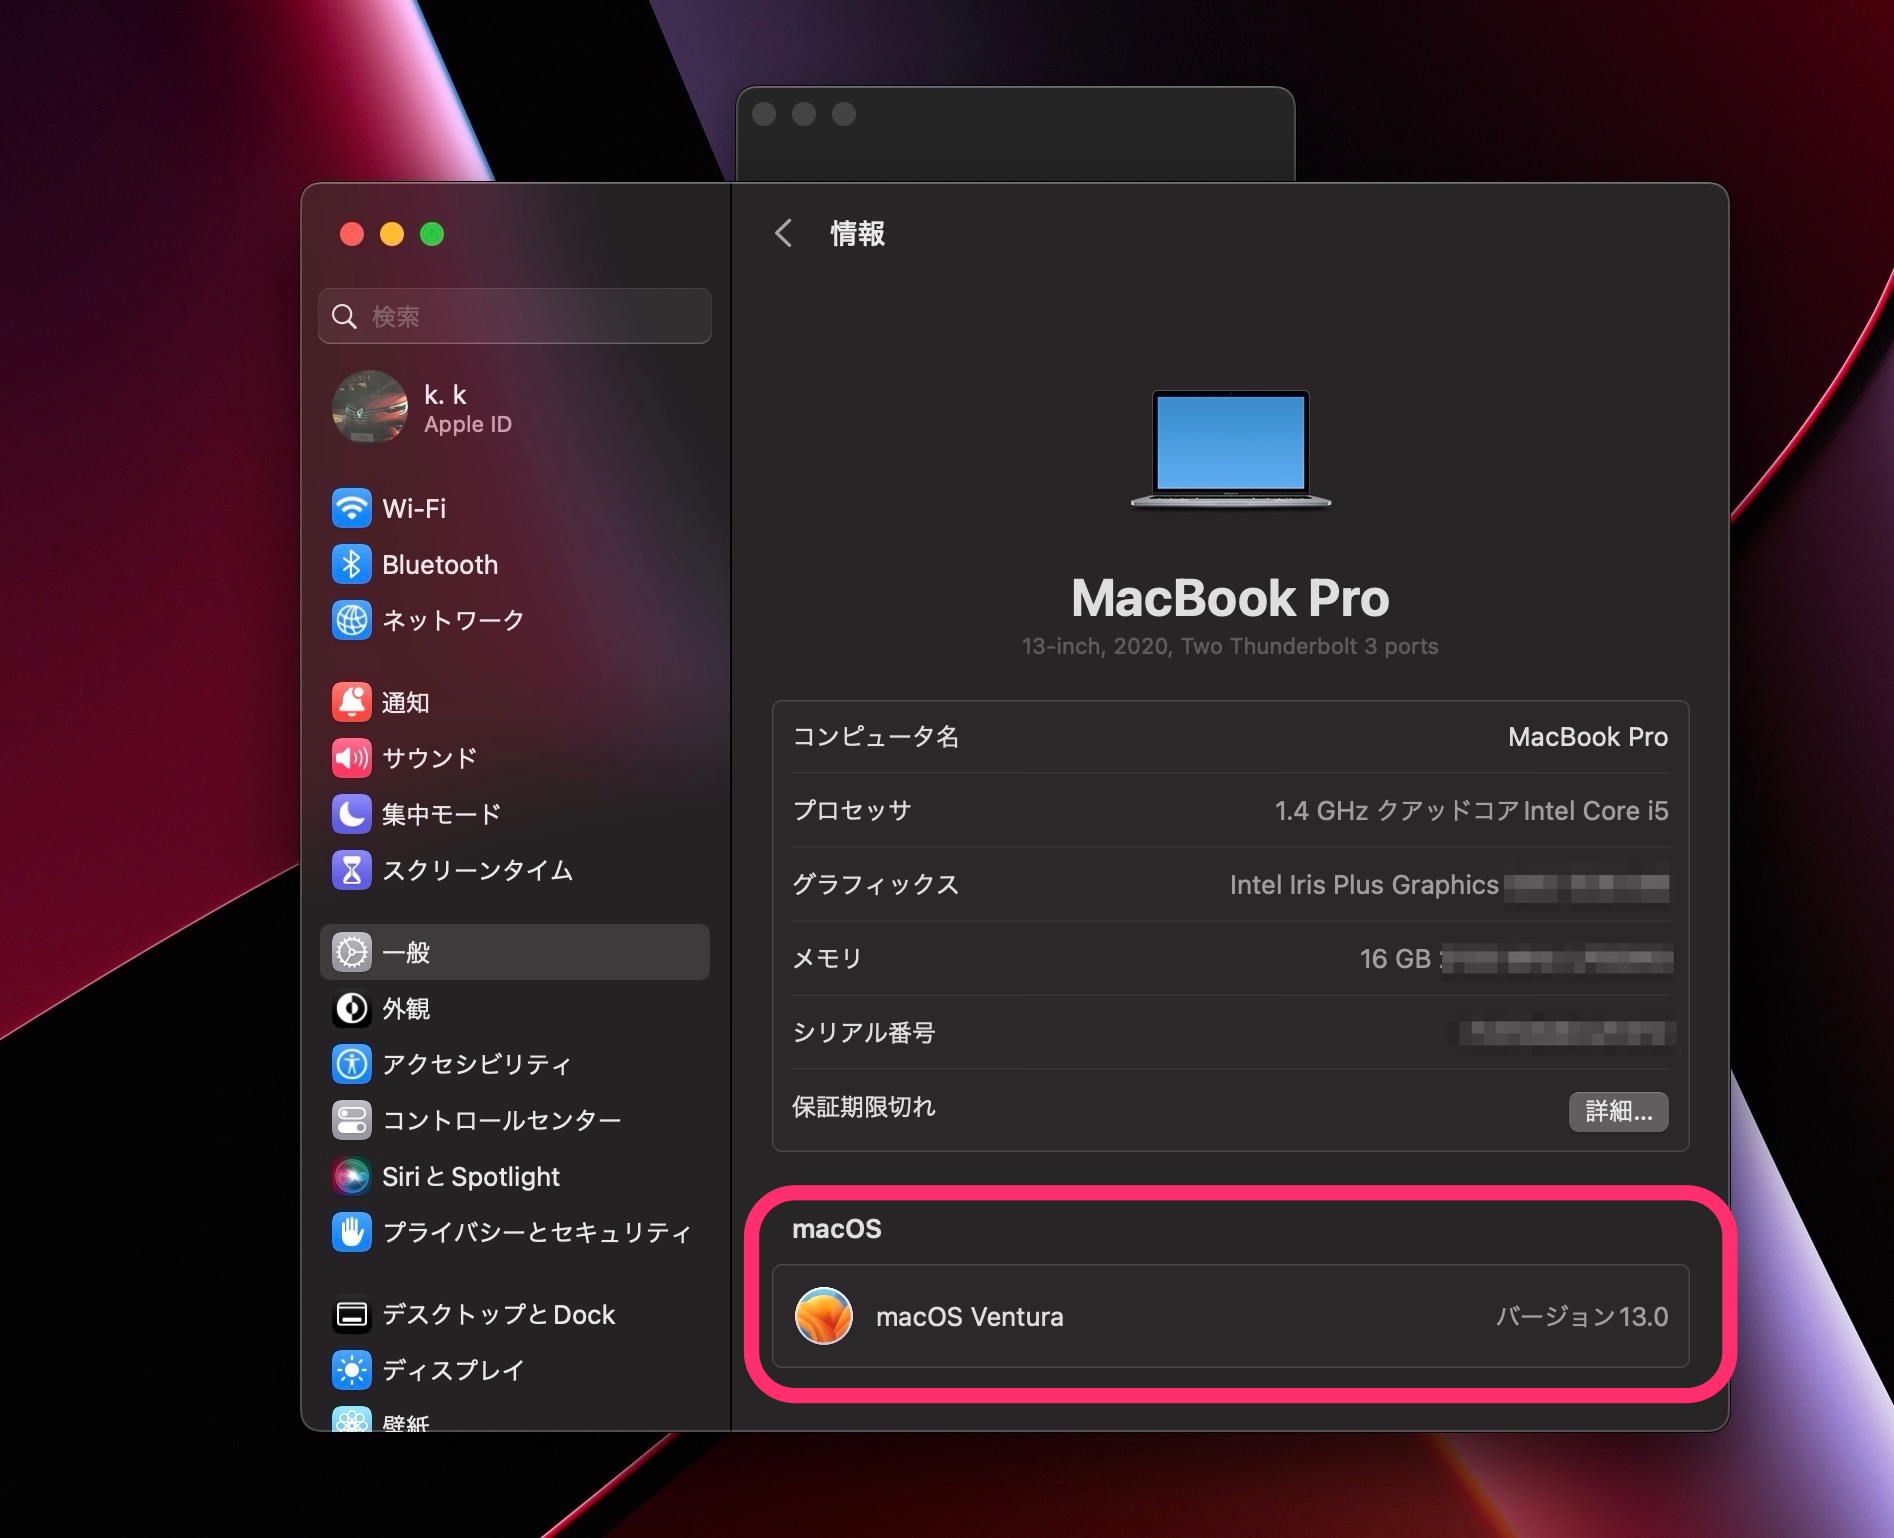Select the ネットワーク globe icon
Image resolution: width=1894 pixels, height=1538 pixels.
[x=351, y=620]
